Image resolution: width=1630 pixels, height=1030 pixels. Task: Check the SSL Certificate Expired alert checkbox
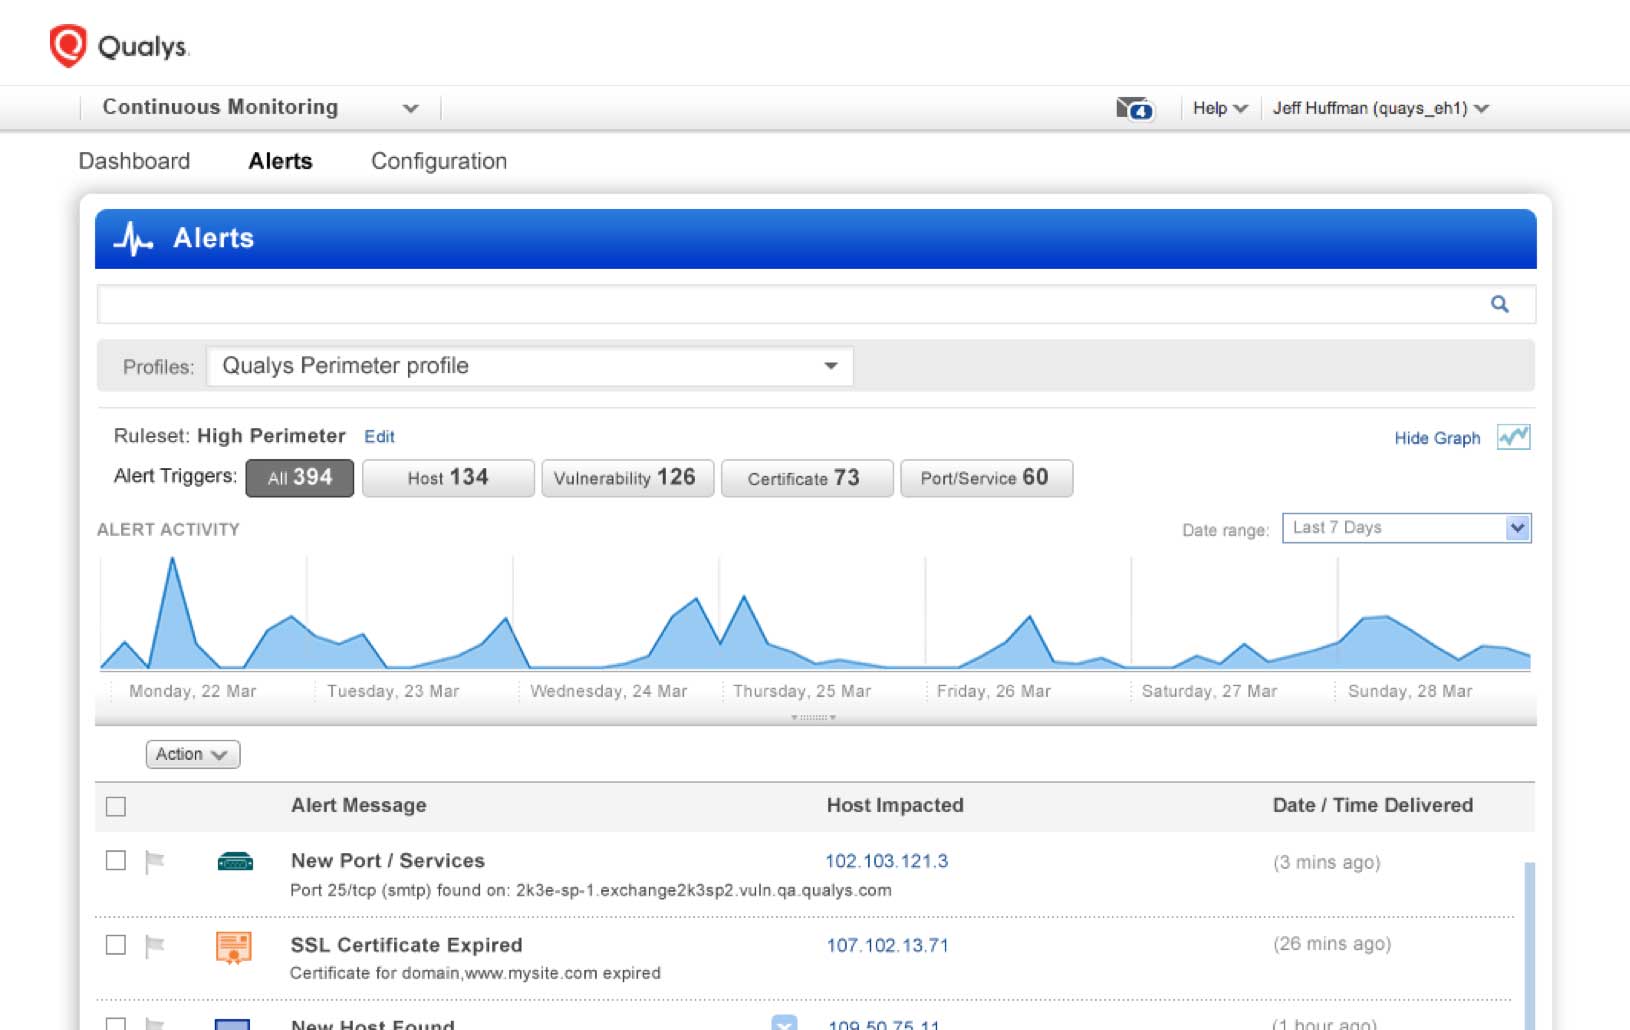click(115, 946)
